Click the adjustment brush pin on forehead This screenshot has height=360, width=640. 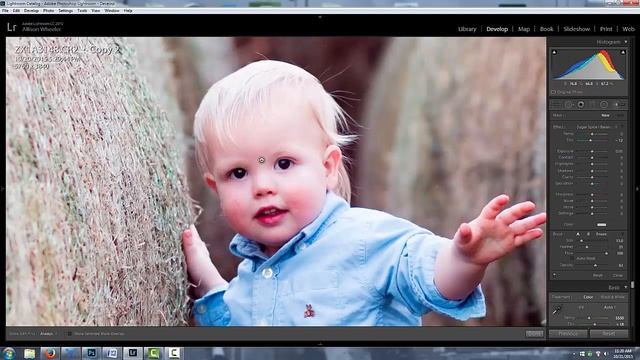[261, 160]
